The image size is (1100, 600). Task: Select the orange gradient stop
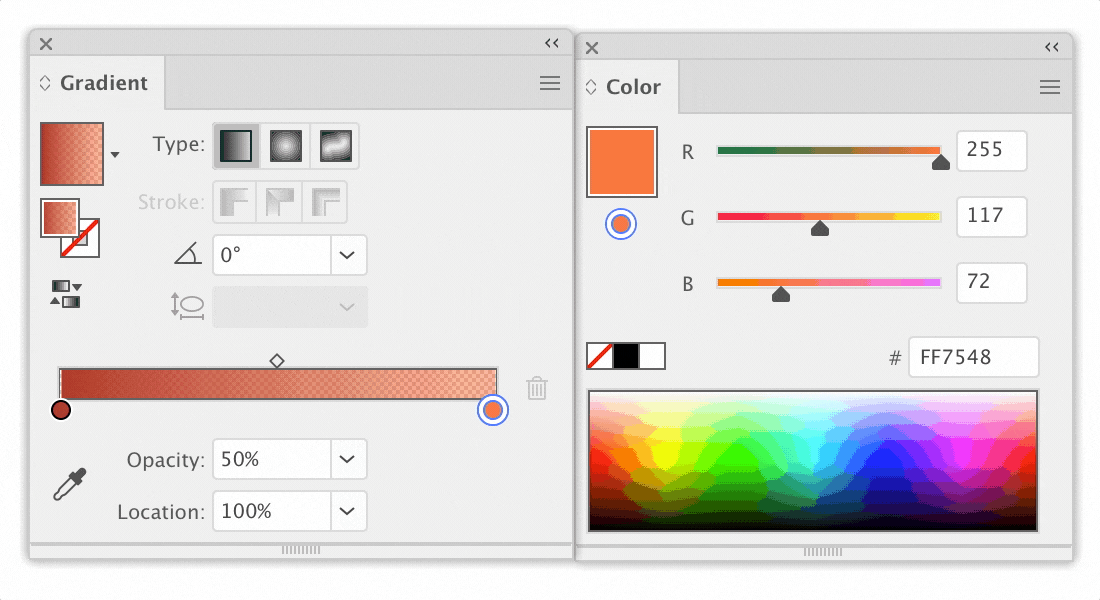point(492,410)
